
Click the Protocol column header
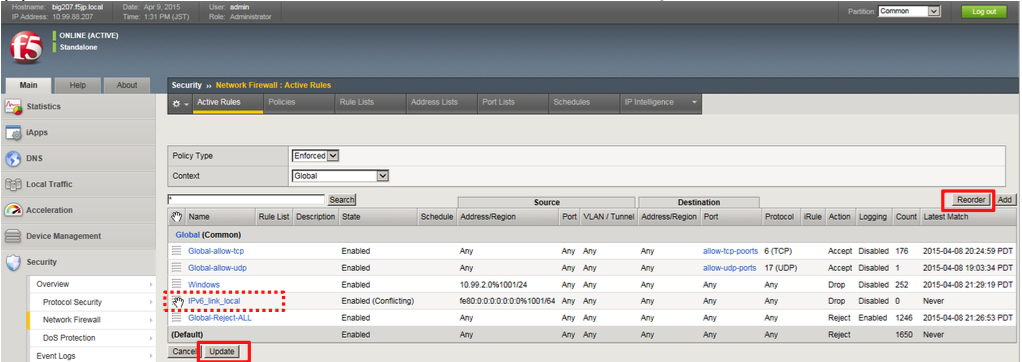(x=779, y=217)
